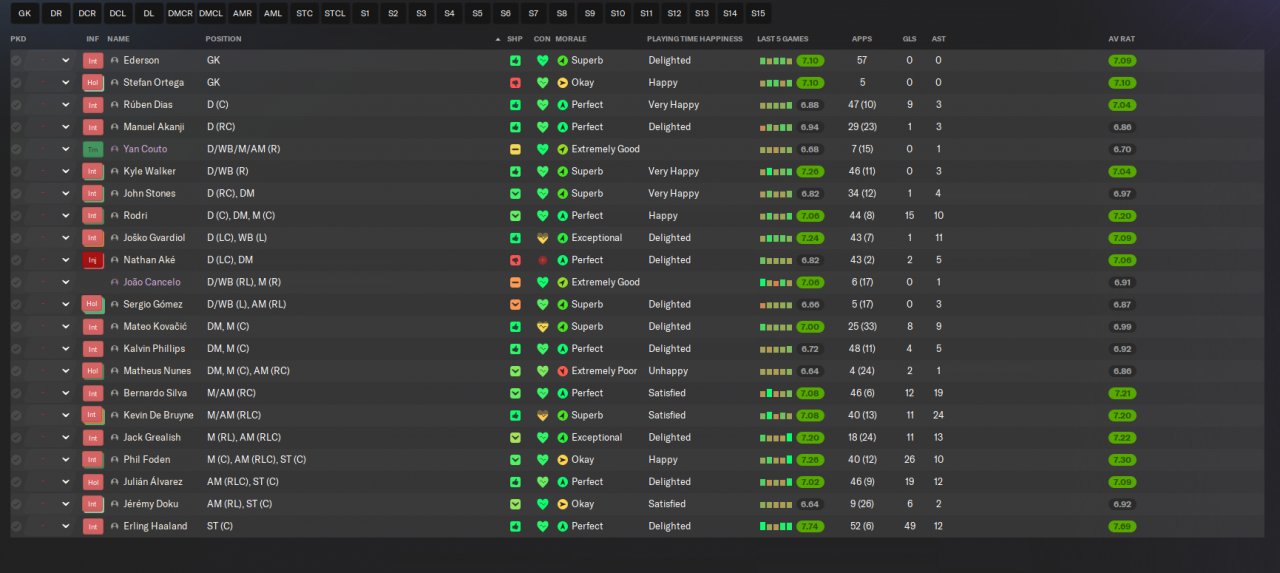Click Erling Haaland's last 5 games form bars
The height and width of the screenshot is (573, 1280).
coord(776,526)
